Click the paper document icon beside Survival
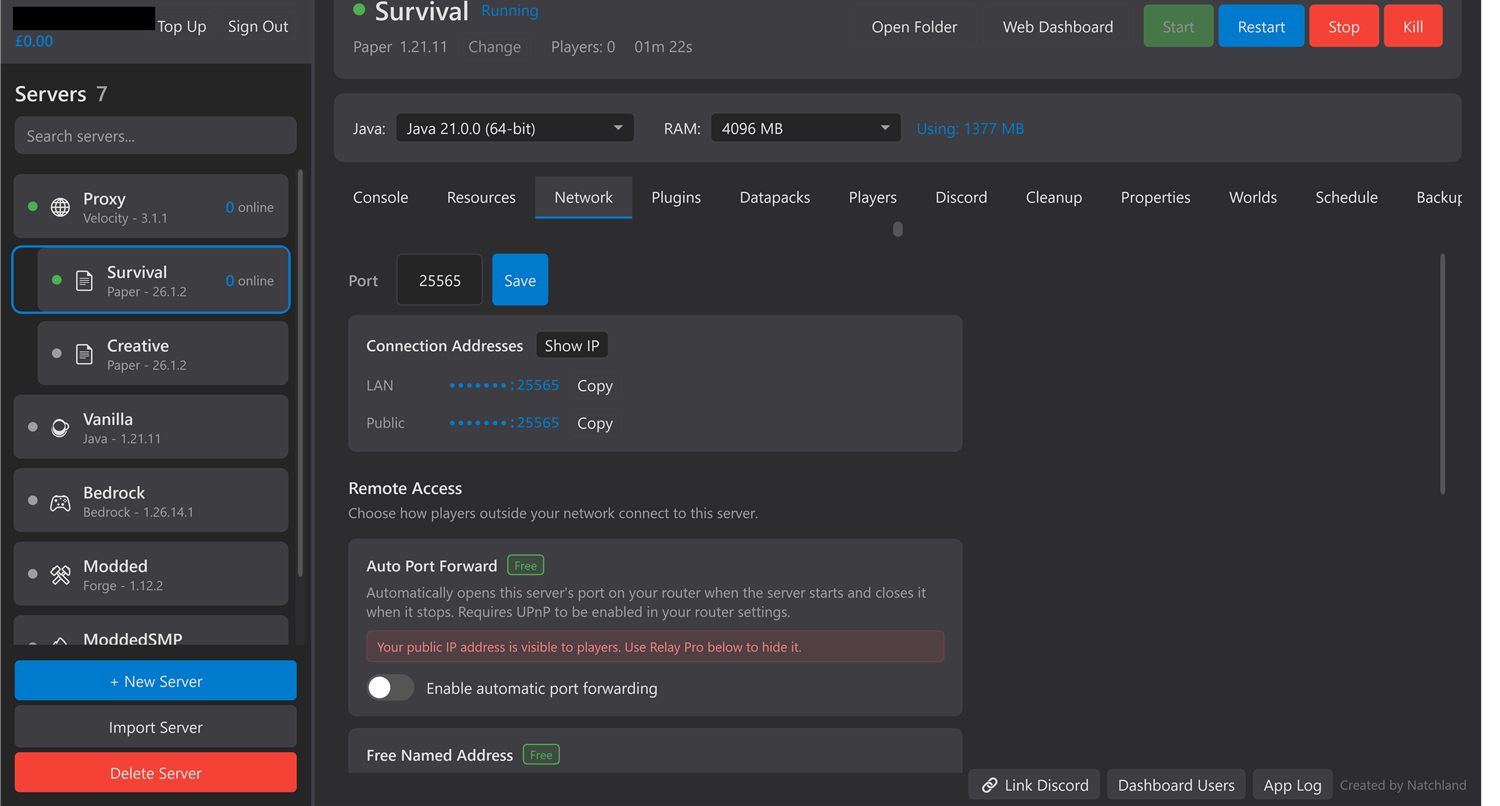 (84, 279)
